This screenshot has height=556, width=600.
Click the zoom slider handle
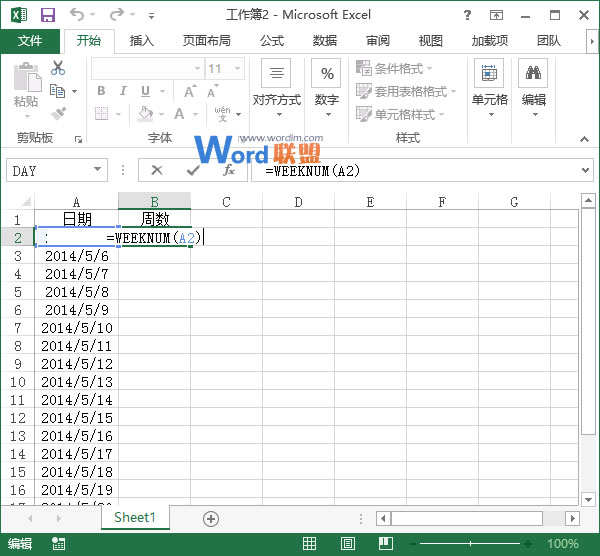click(x=470, y=543)
